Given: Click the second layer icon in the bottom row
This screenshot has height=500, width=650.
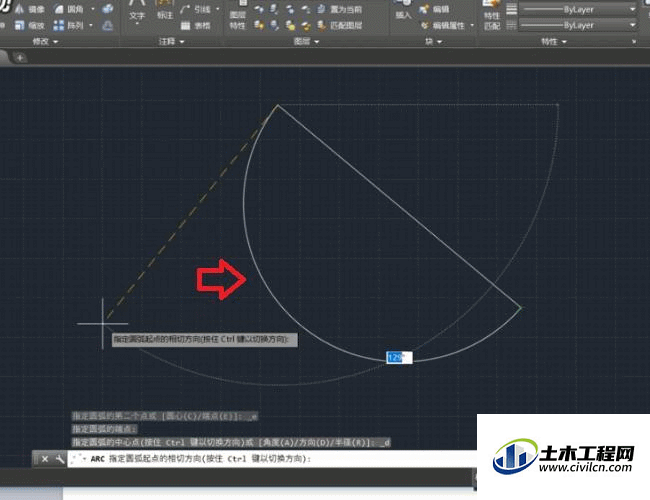Looking at the screenshot, I should click(274, 26).
